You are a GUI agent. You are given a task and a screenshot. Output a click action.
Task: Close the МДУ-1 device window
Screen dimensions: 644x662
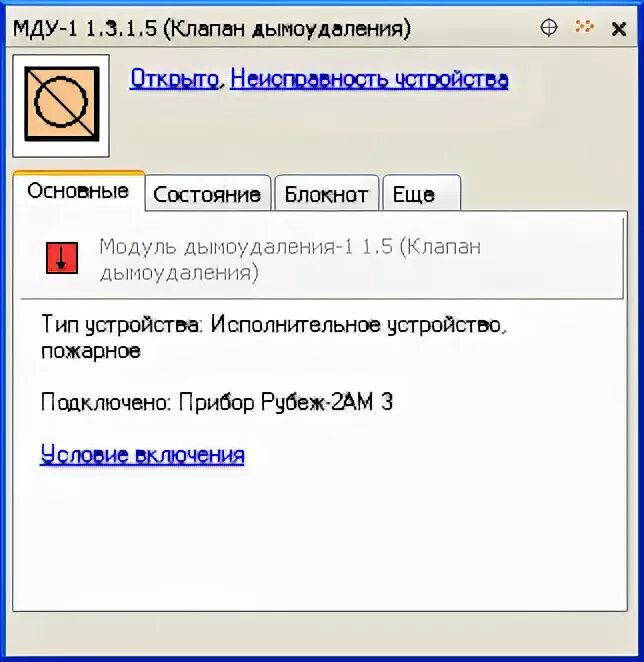click(x=619, y=29)
